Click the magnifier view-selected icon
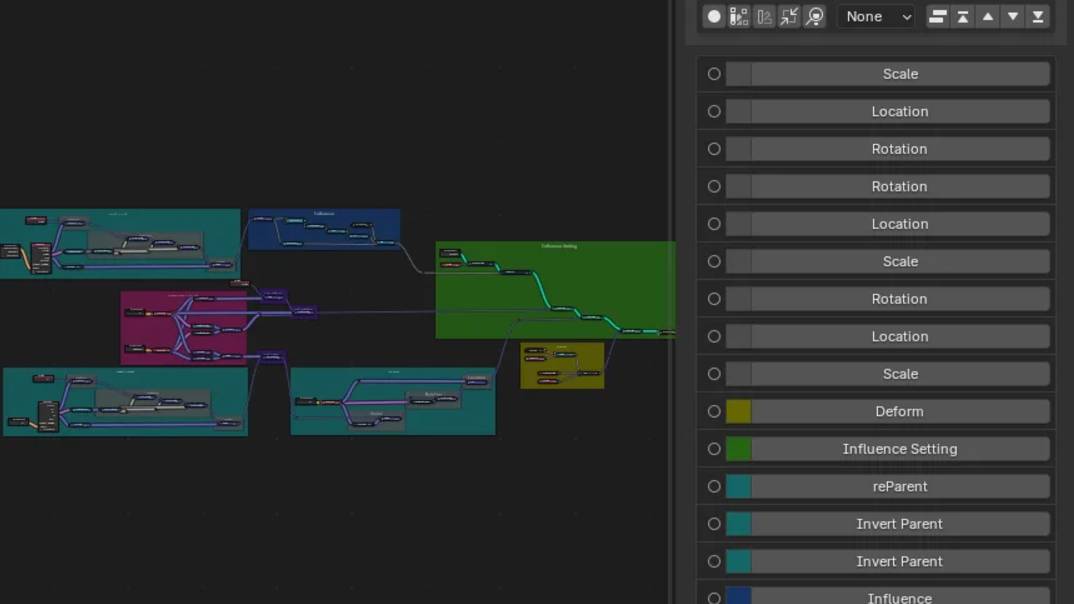The image size is (1074, 604). click(814, 16)
